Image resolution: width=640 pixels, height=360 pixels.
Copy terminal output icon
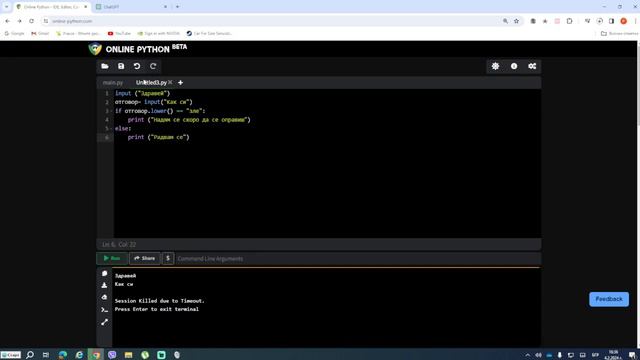click(104, 273)
